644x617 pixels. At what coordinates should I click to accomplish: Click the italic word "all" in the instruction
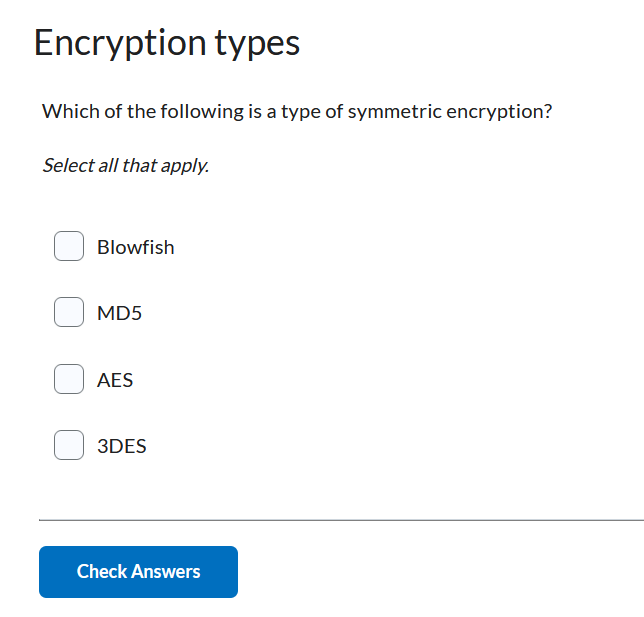(x=108, y=165)
